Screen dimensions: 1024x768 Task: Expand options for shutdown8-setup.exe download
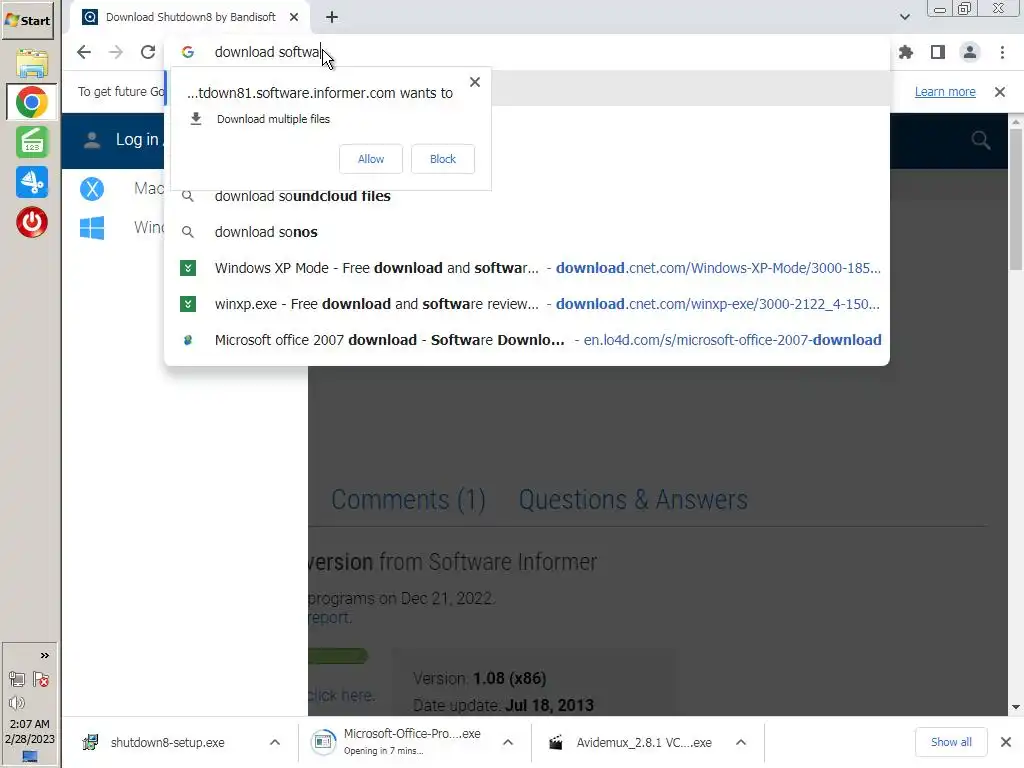275,743
